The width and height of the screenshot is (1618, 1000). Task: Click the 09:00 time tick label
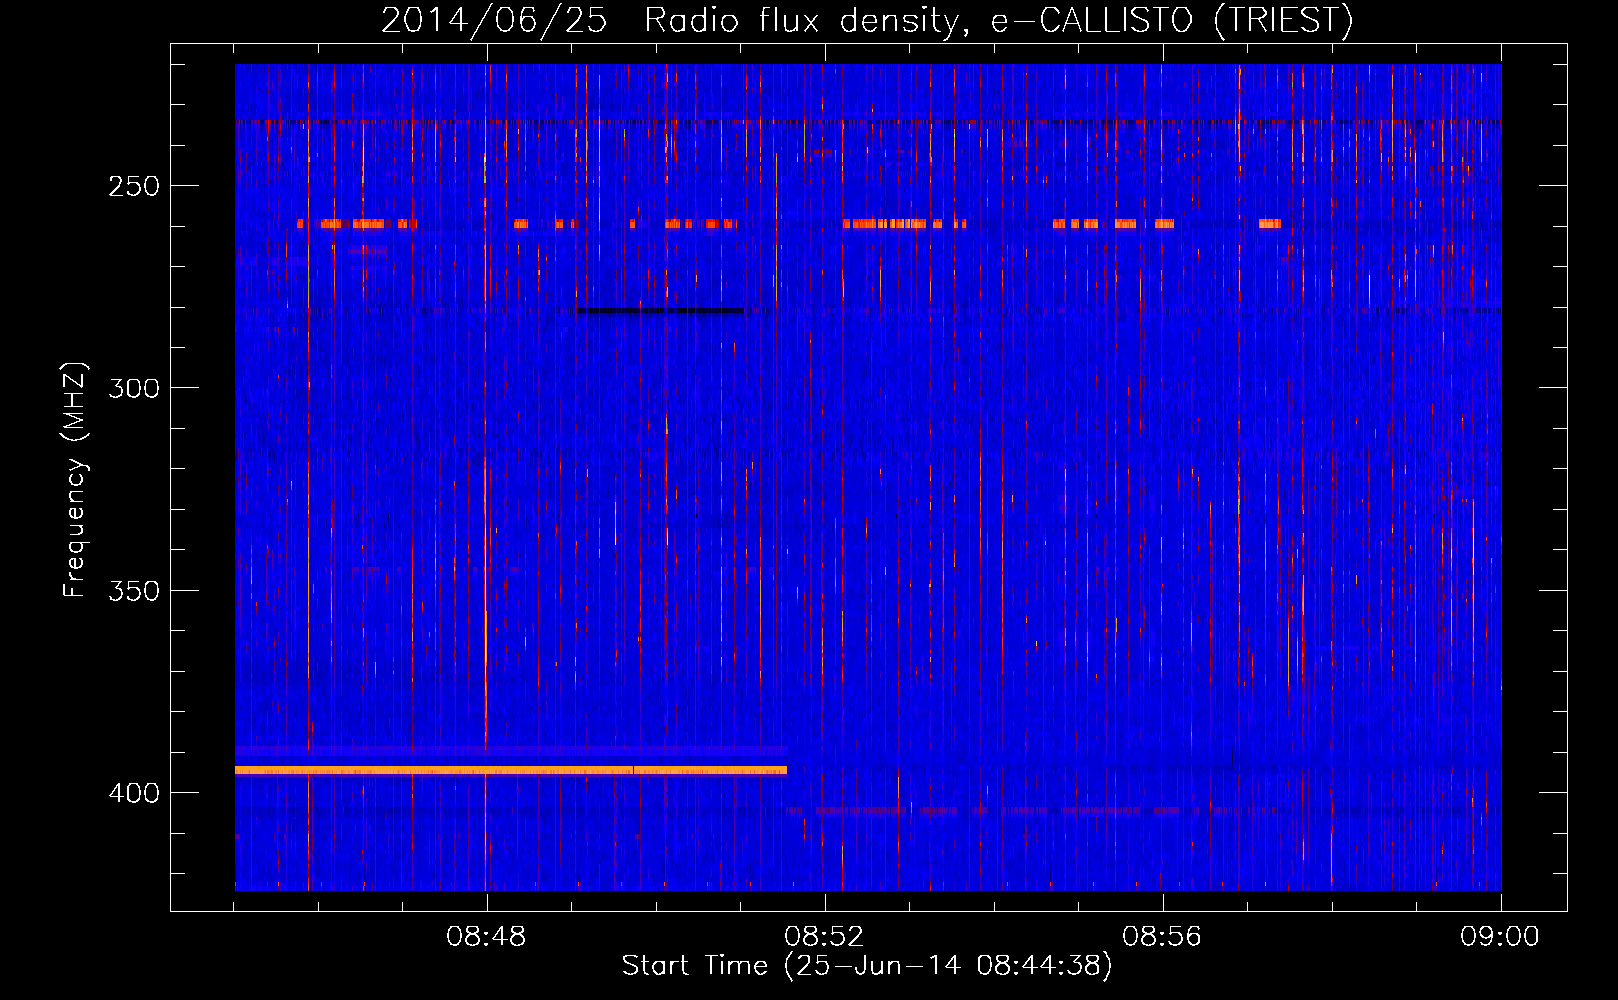1500,937
